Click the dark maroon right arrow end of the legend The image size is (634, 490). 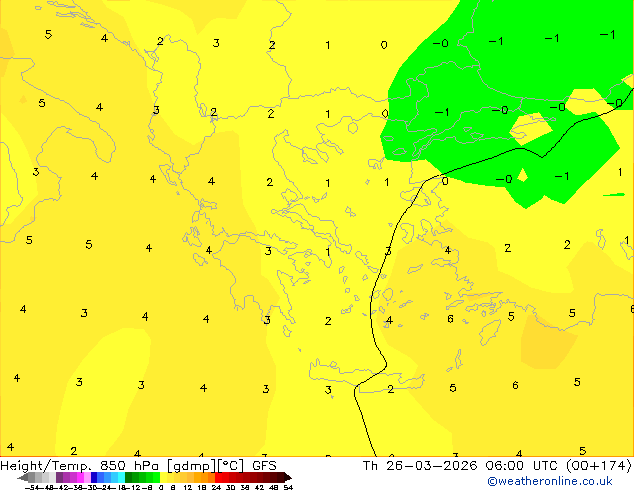pos(288,478)
